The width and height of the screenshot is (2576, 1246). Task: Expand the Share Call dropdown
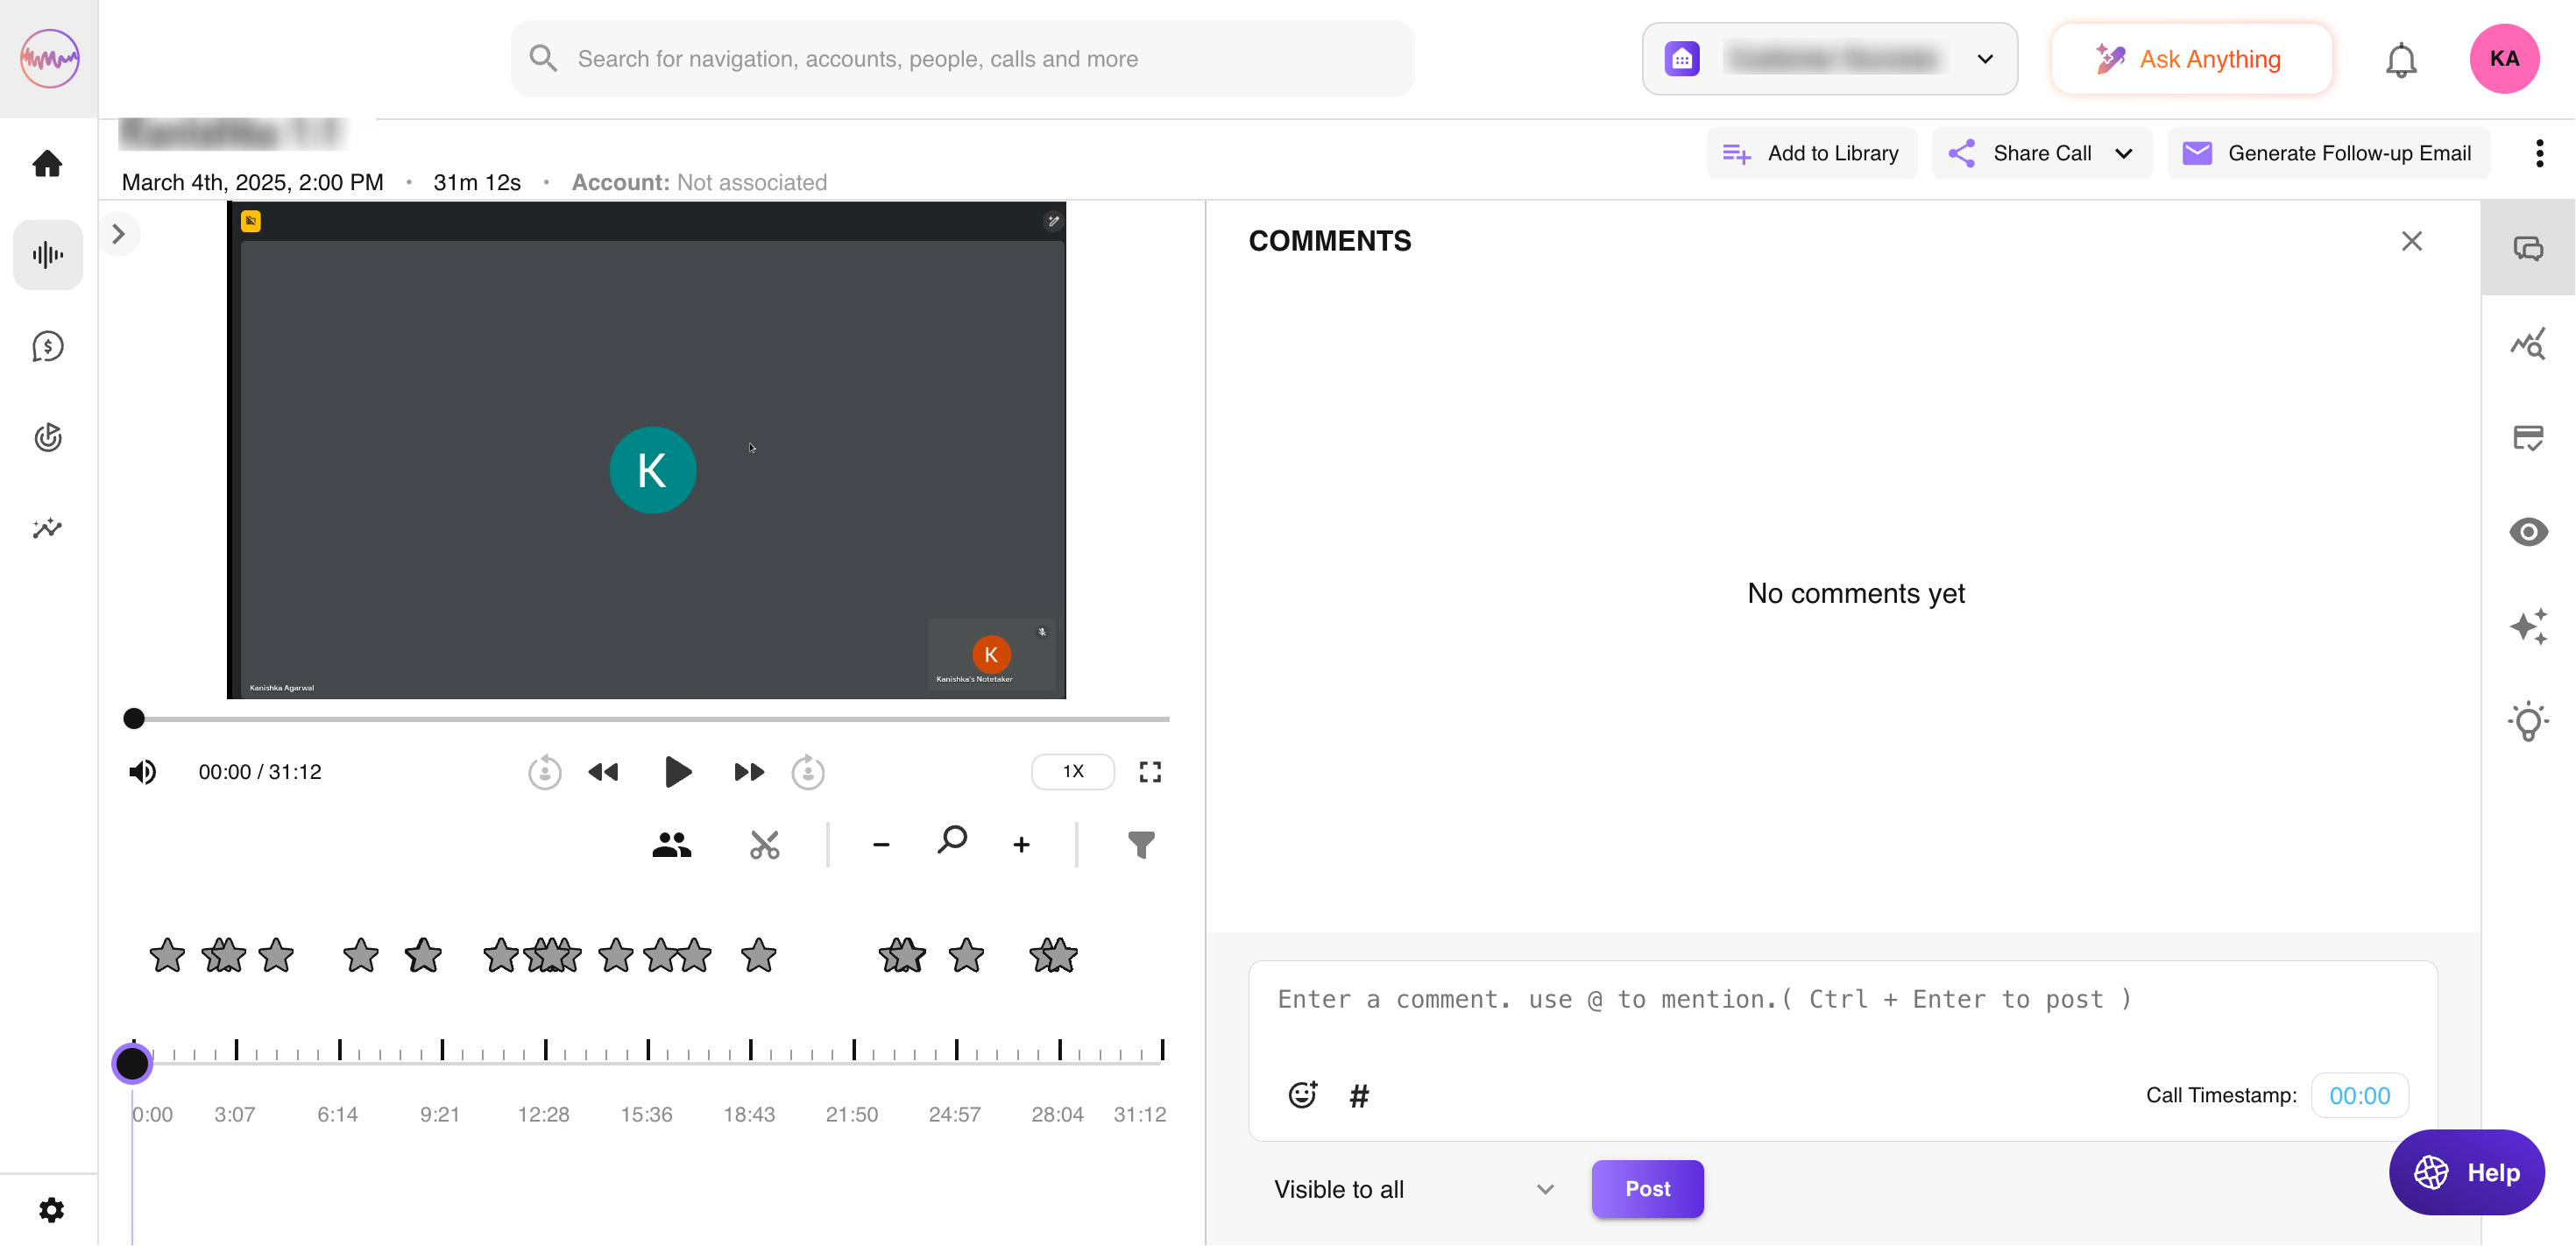[x=2124, y=154]
